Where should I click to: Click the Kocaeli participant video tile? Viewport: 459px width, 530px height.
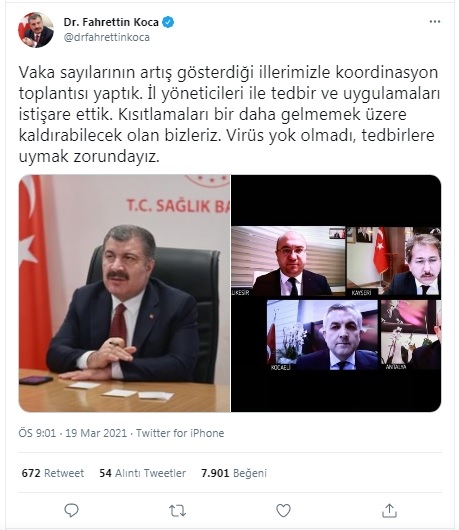tap(322, 335)
